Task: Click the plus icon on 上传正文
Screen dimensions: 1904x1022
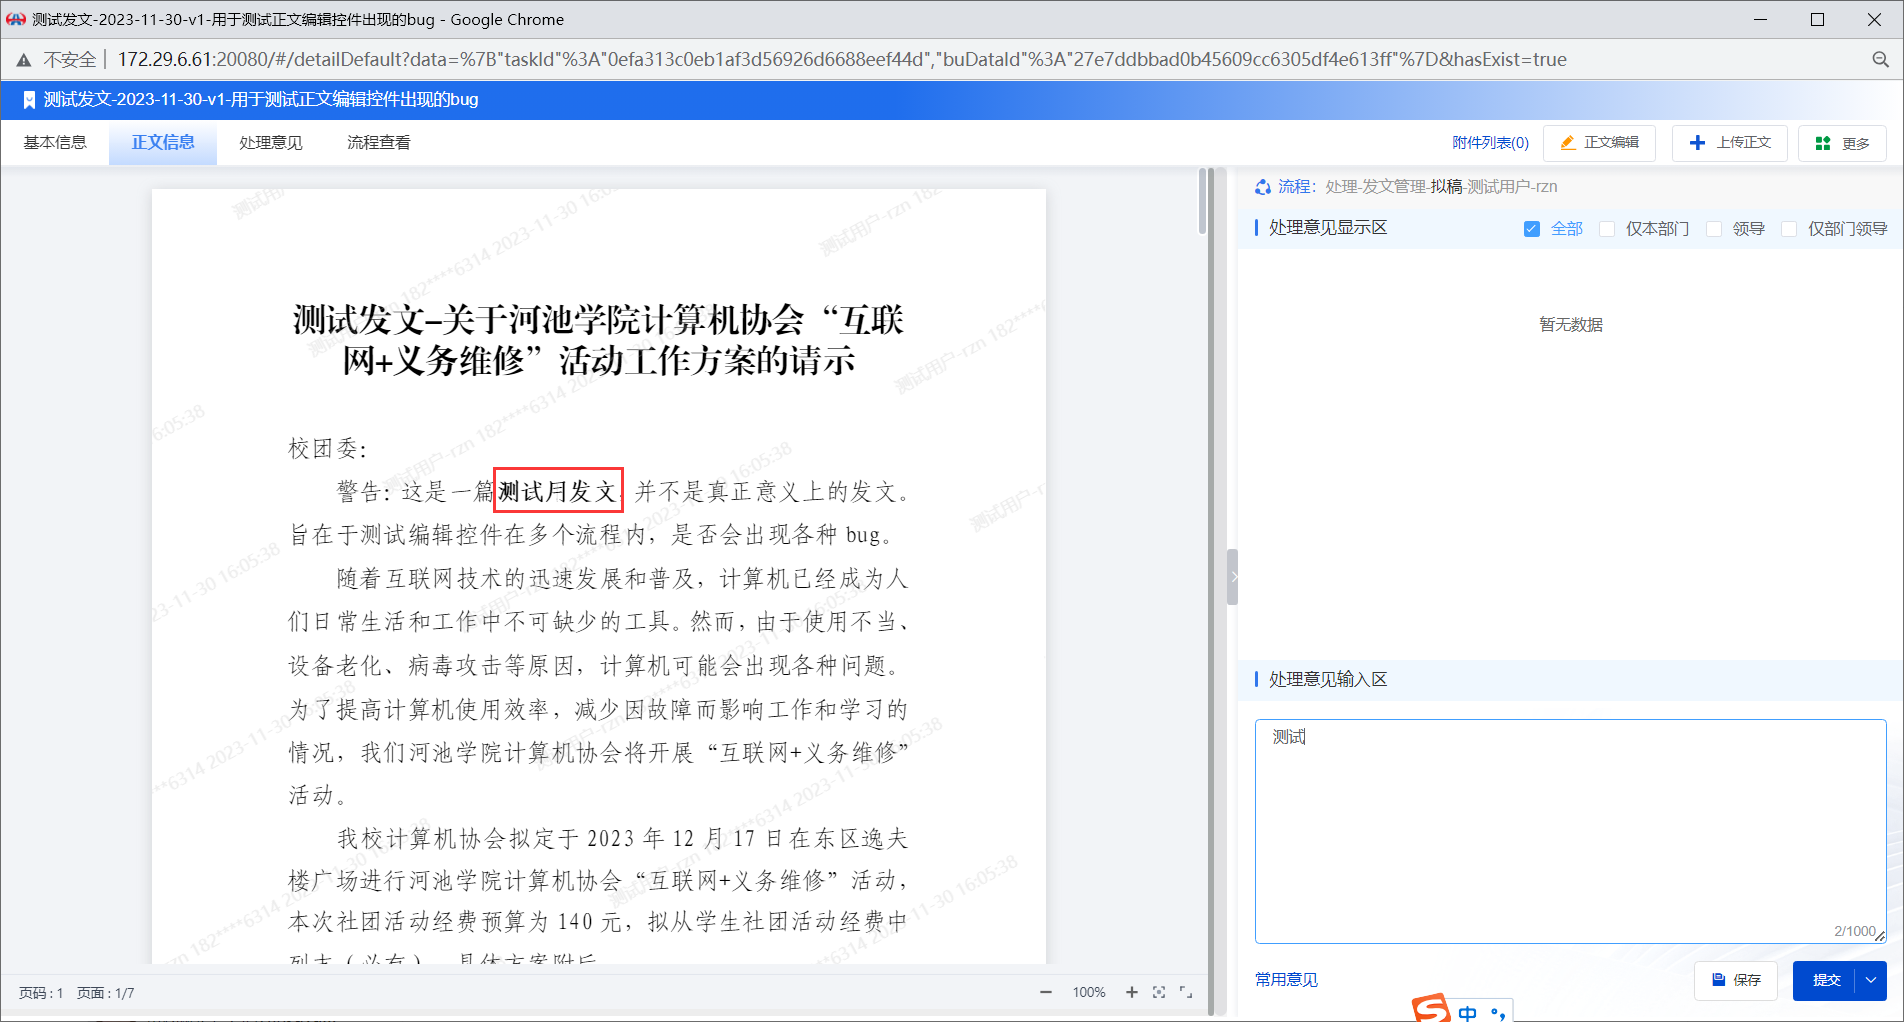Action: tap(1697, 143)
